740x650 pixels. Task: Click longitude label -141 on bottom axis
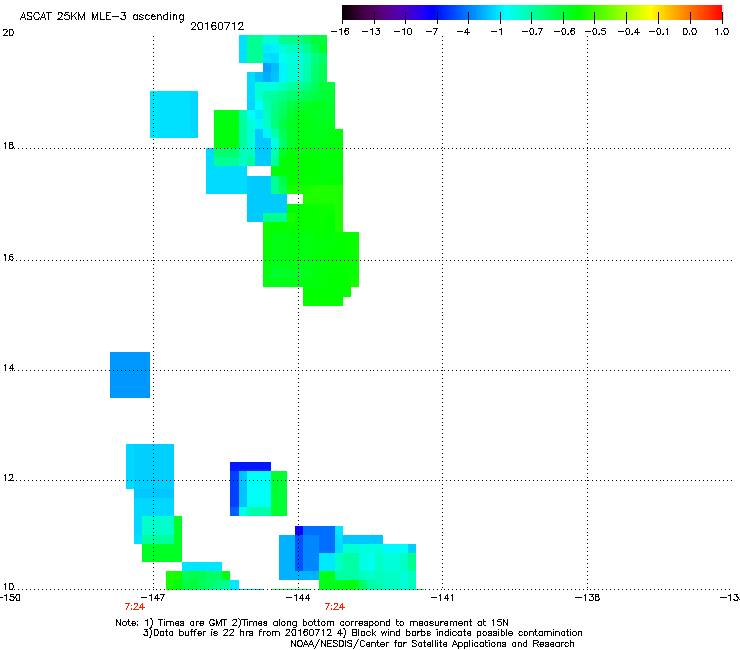(442, 598)
